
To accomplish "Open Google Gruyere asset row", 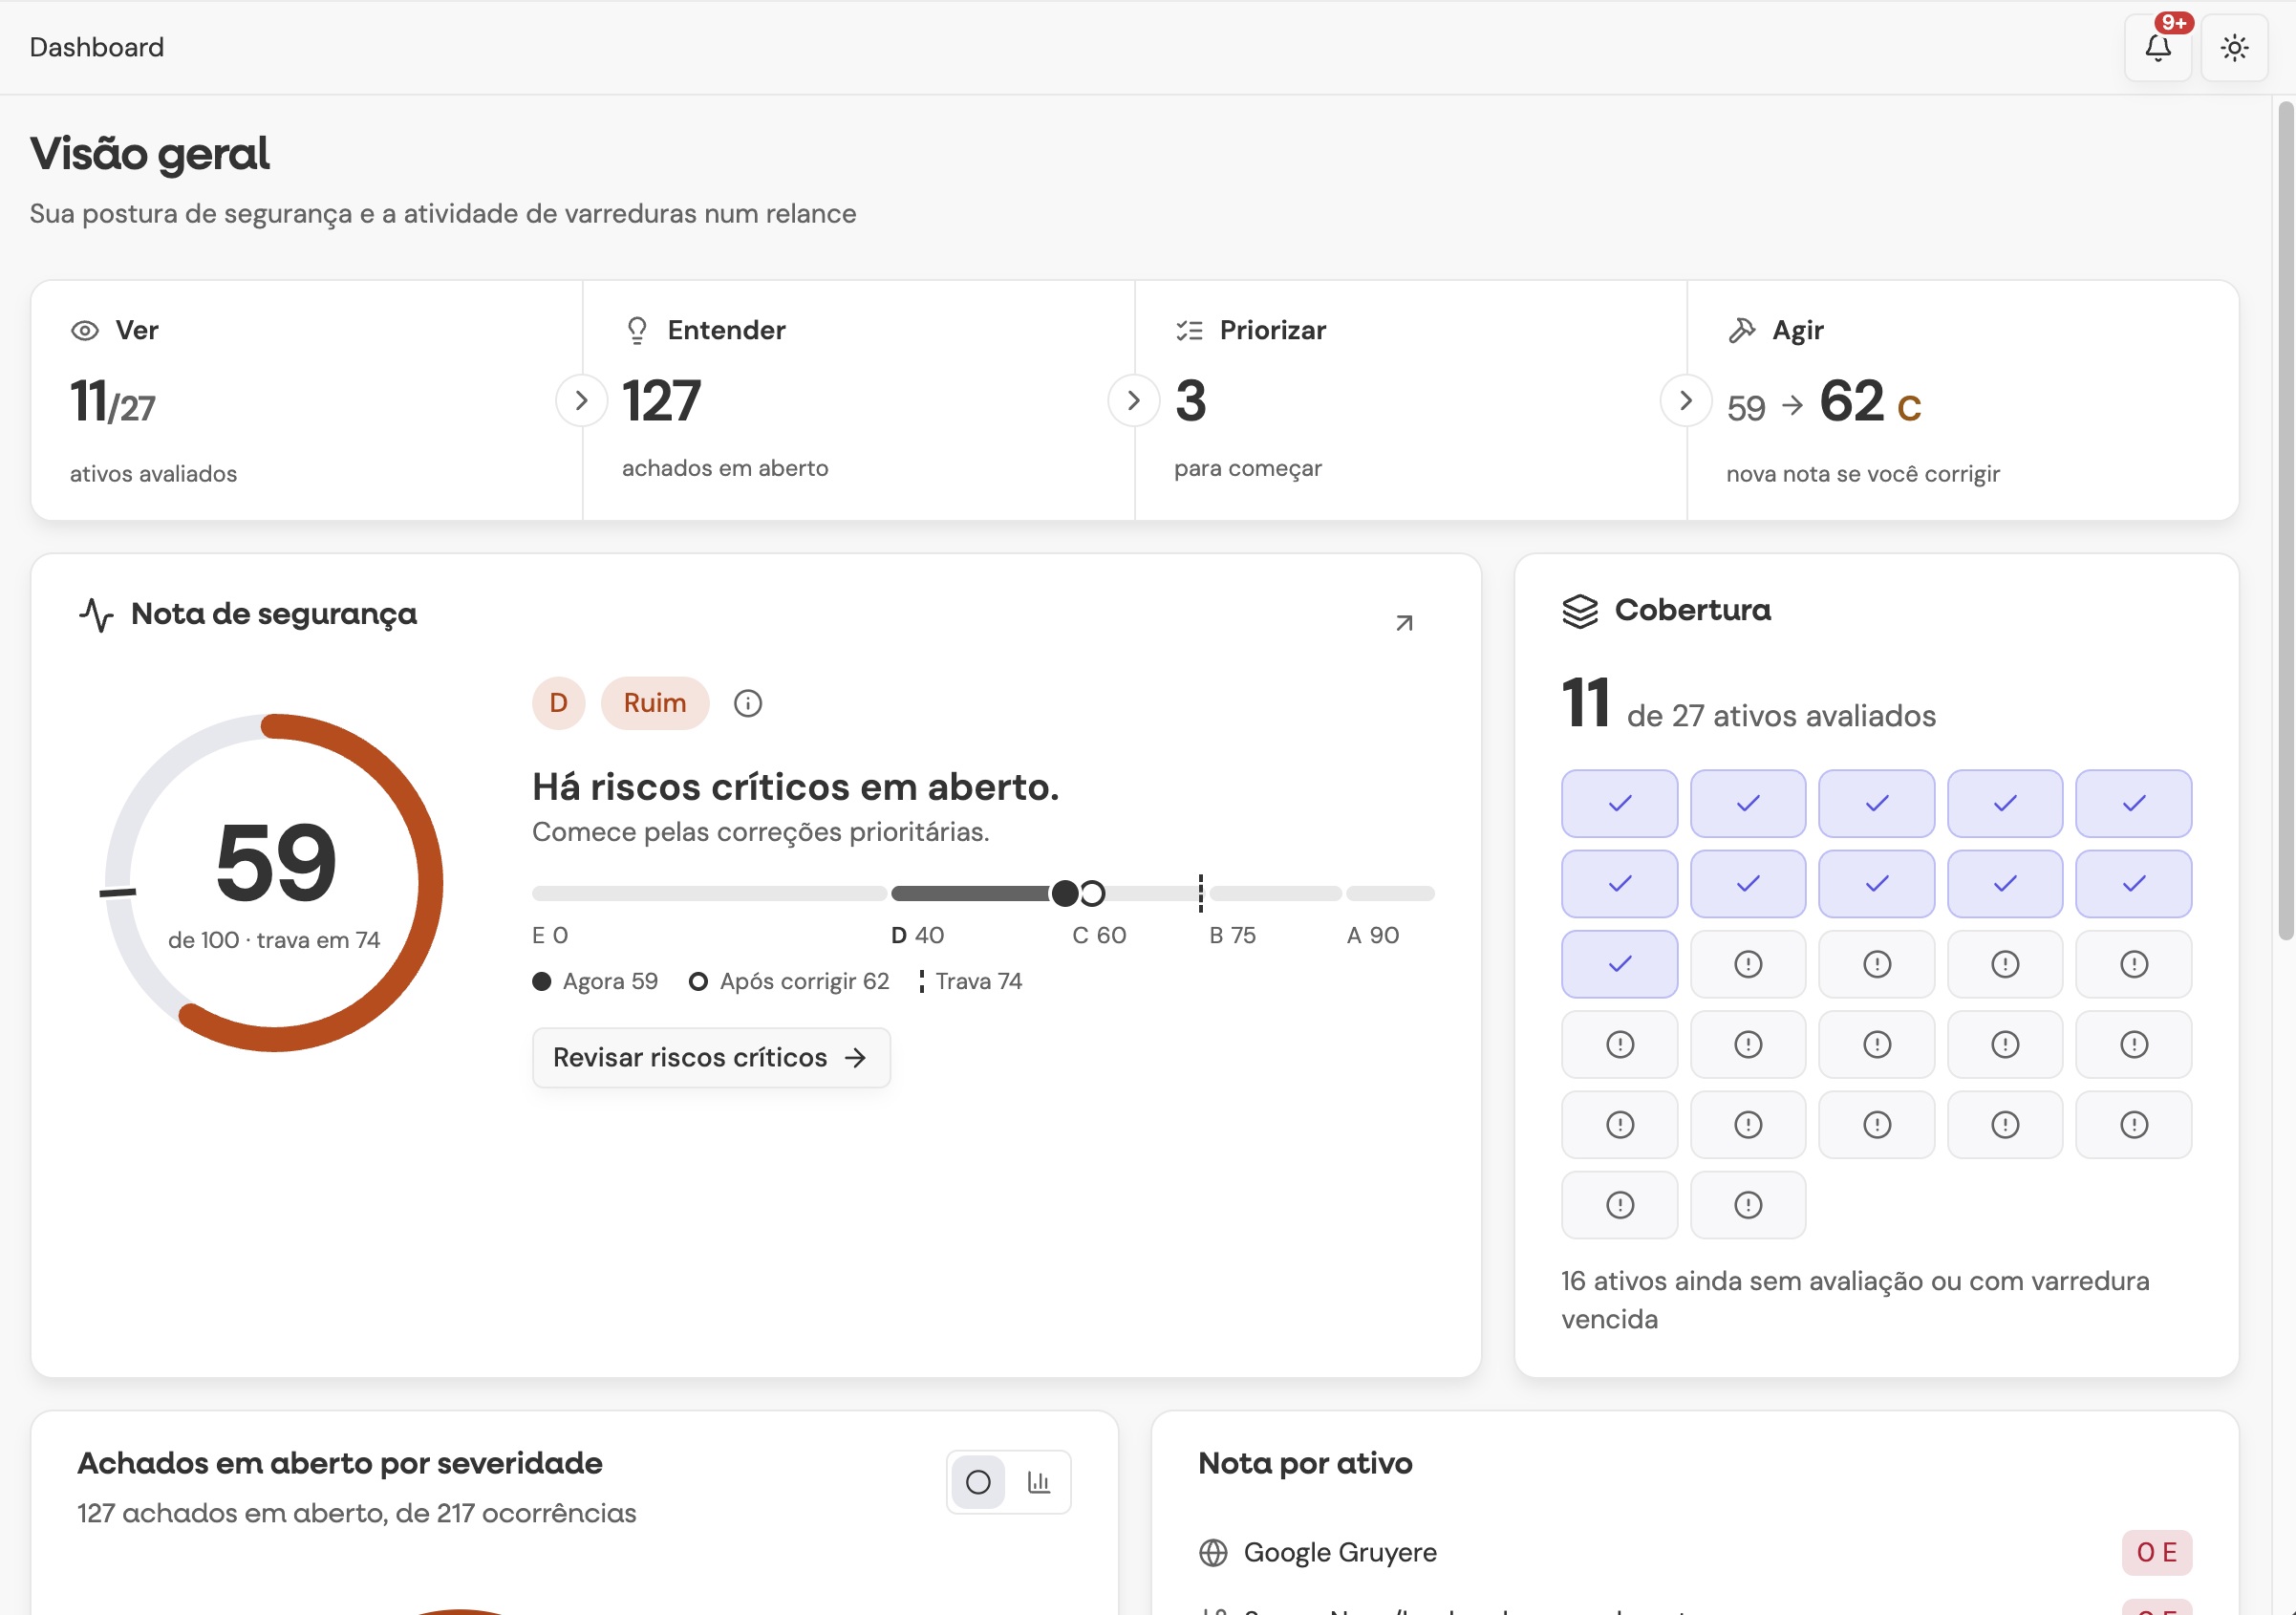I will (x=1695, y=1552).
